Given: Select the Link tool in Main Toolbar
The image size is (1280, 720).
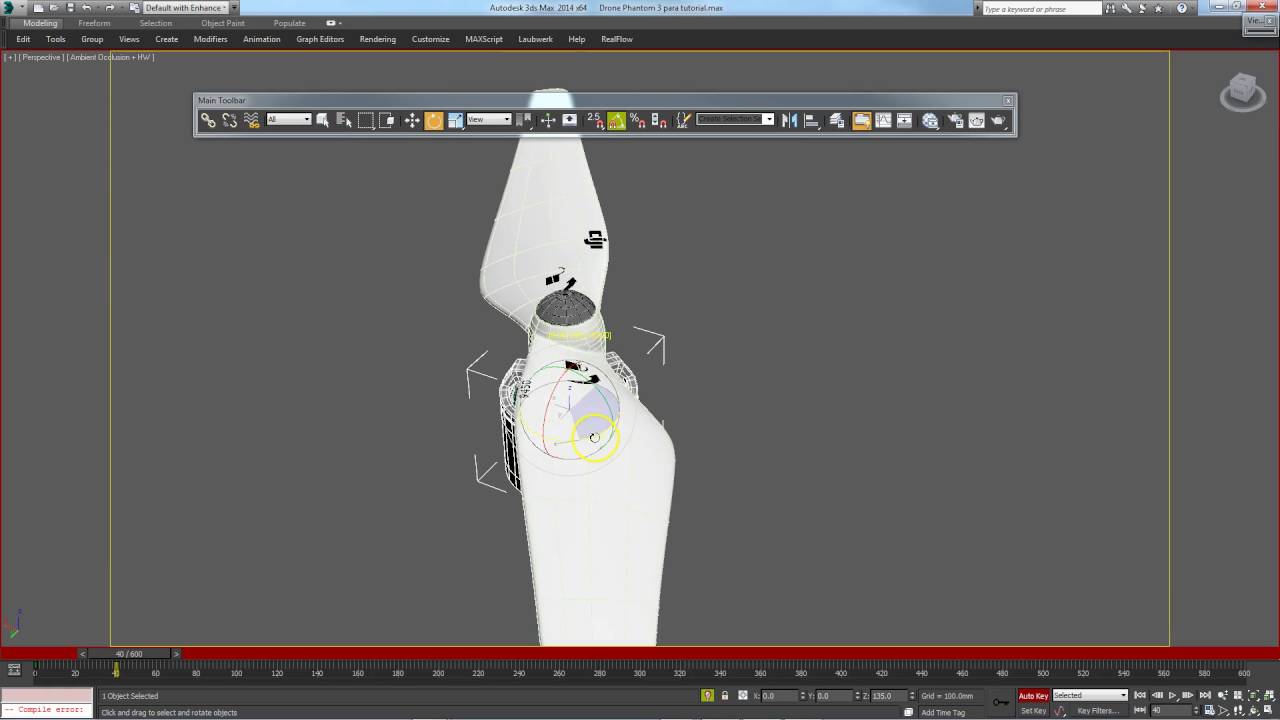Looking at the screenshot, I should (208, 120).
